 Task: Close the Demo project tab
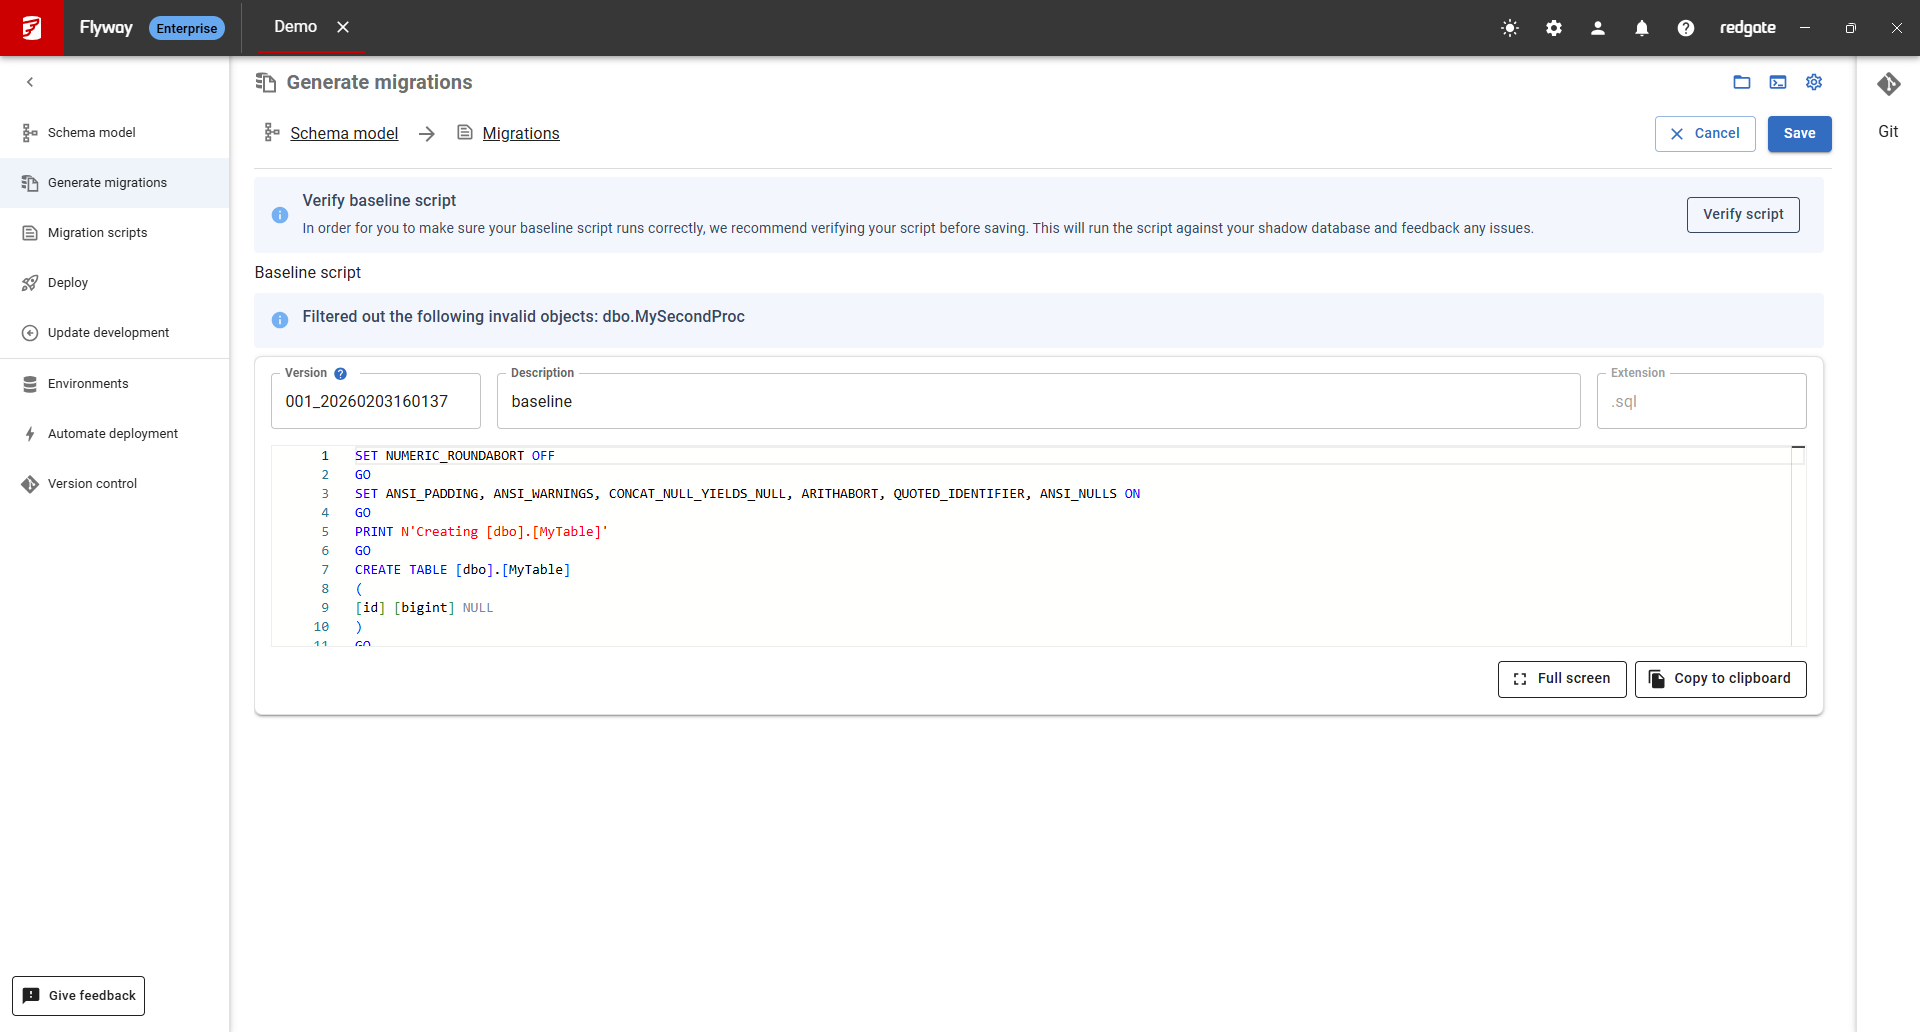pos(343,27)
